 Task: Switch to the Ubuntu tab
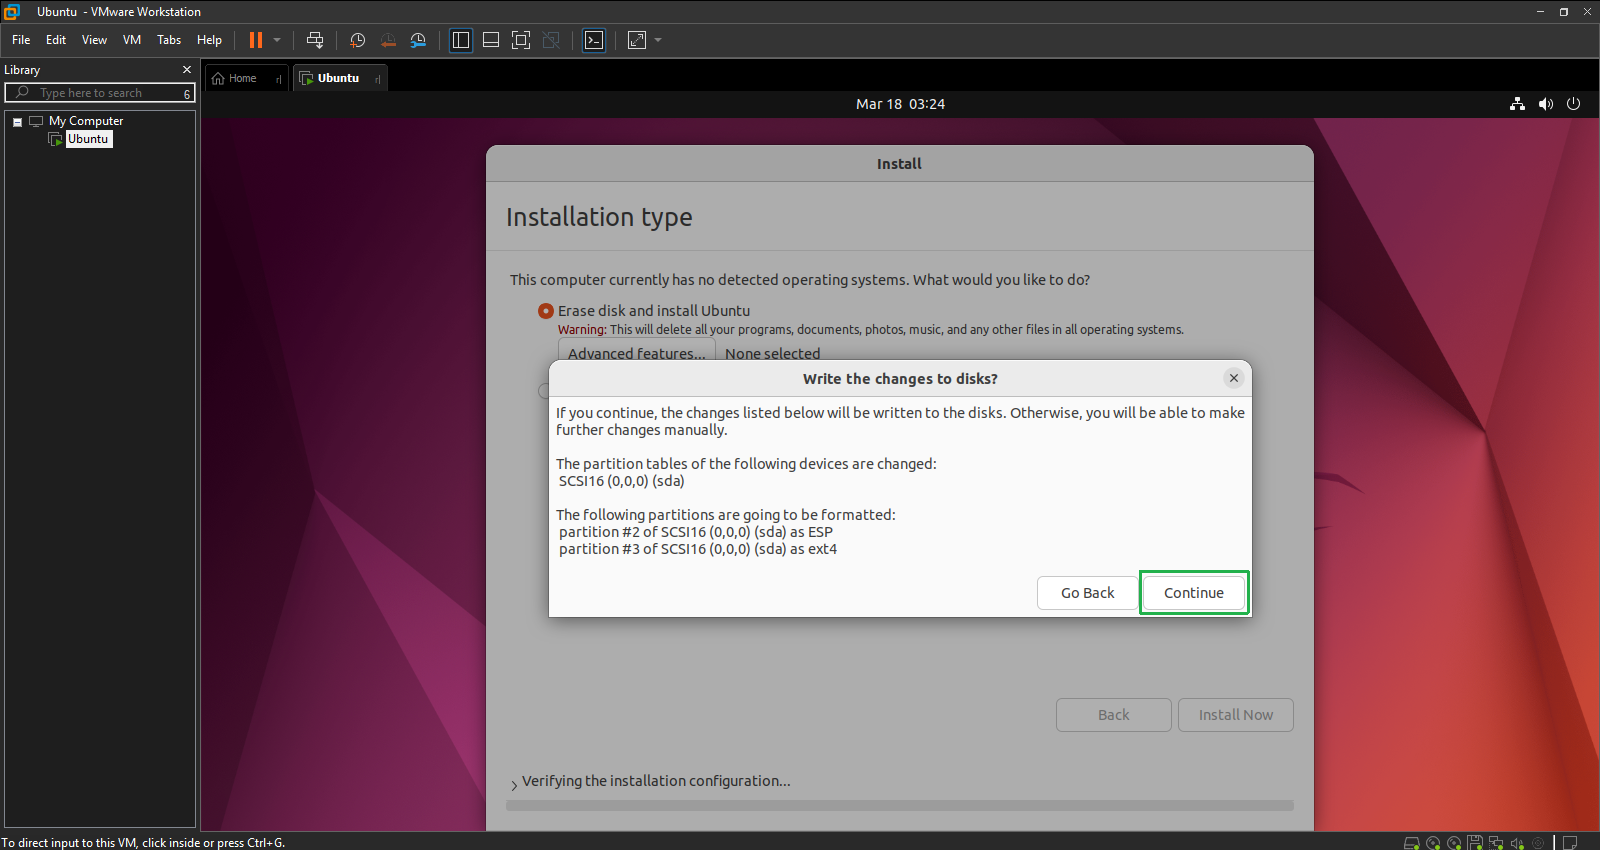338,78
